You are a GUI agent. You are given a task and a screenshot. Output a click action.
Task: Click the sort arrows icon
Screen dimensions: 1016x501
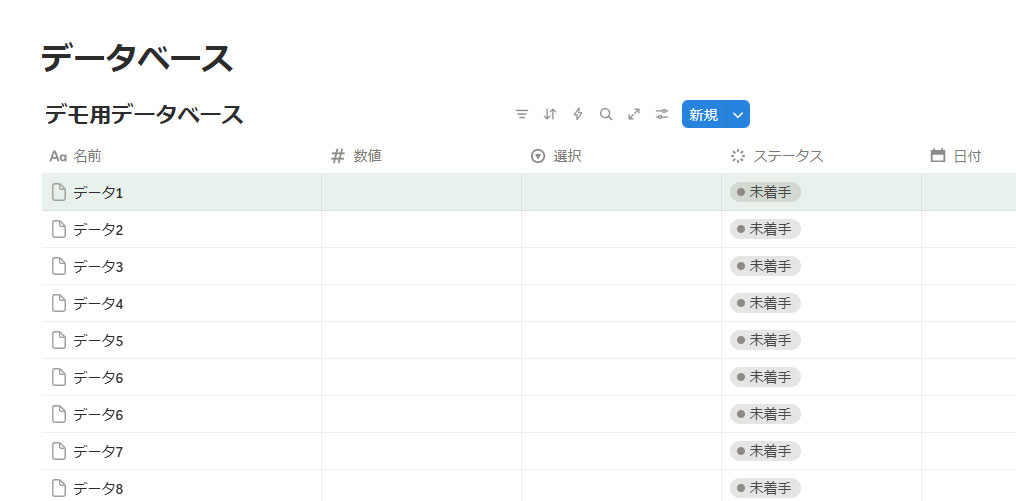549,114
